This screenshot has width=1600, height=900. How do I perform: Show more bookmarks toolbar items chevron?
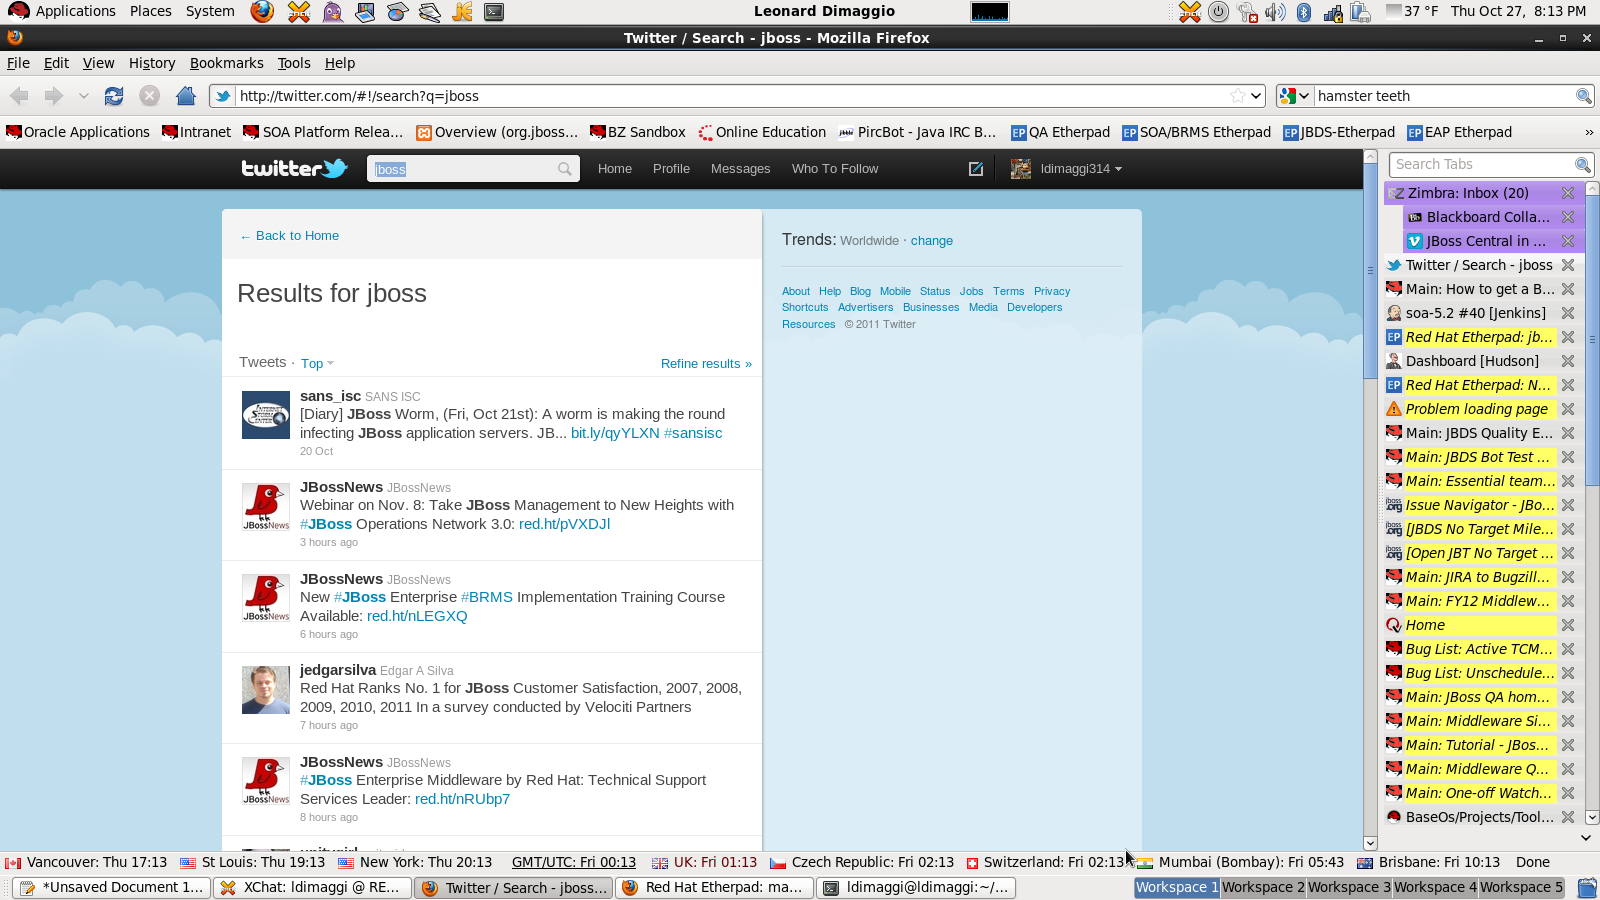(1589, 132)
